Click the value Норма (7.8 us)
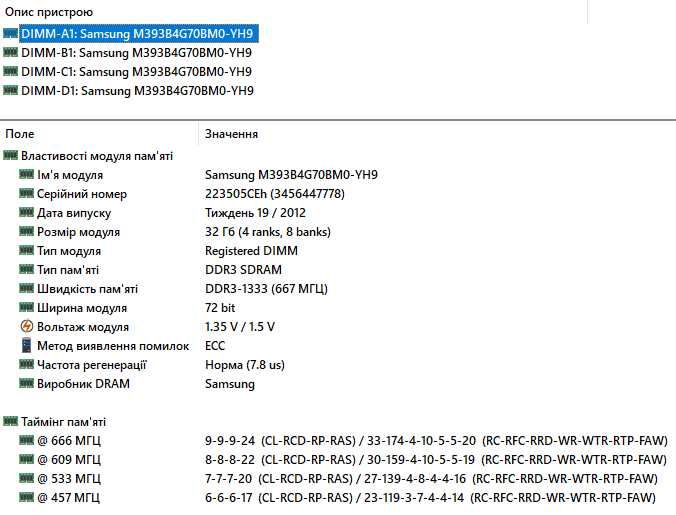Image resolution: width=676 pixels, height=515 pixels. click(x=245, y=365)
